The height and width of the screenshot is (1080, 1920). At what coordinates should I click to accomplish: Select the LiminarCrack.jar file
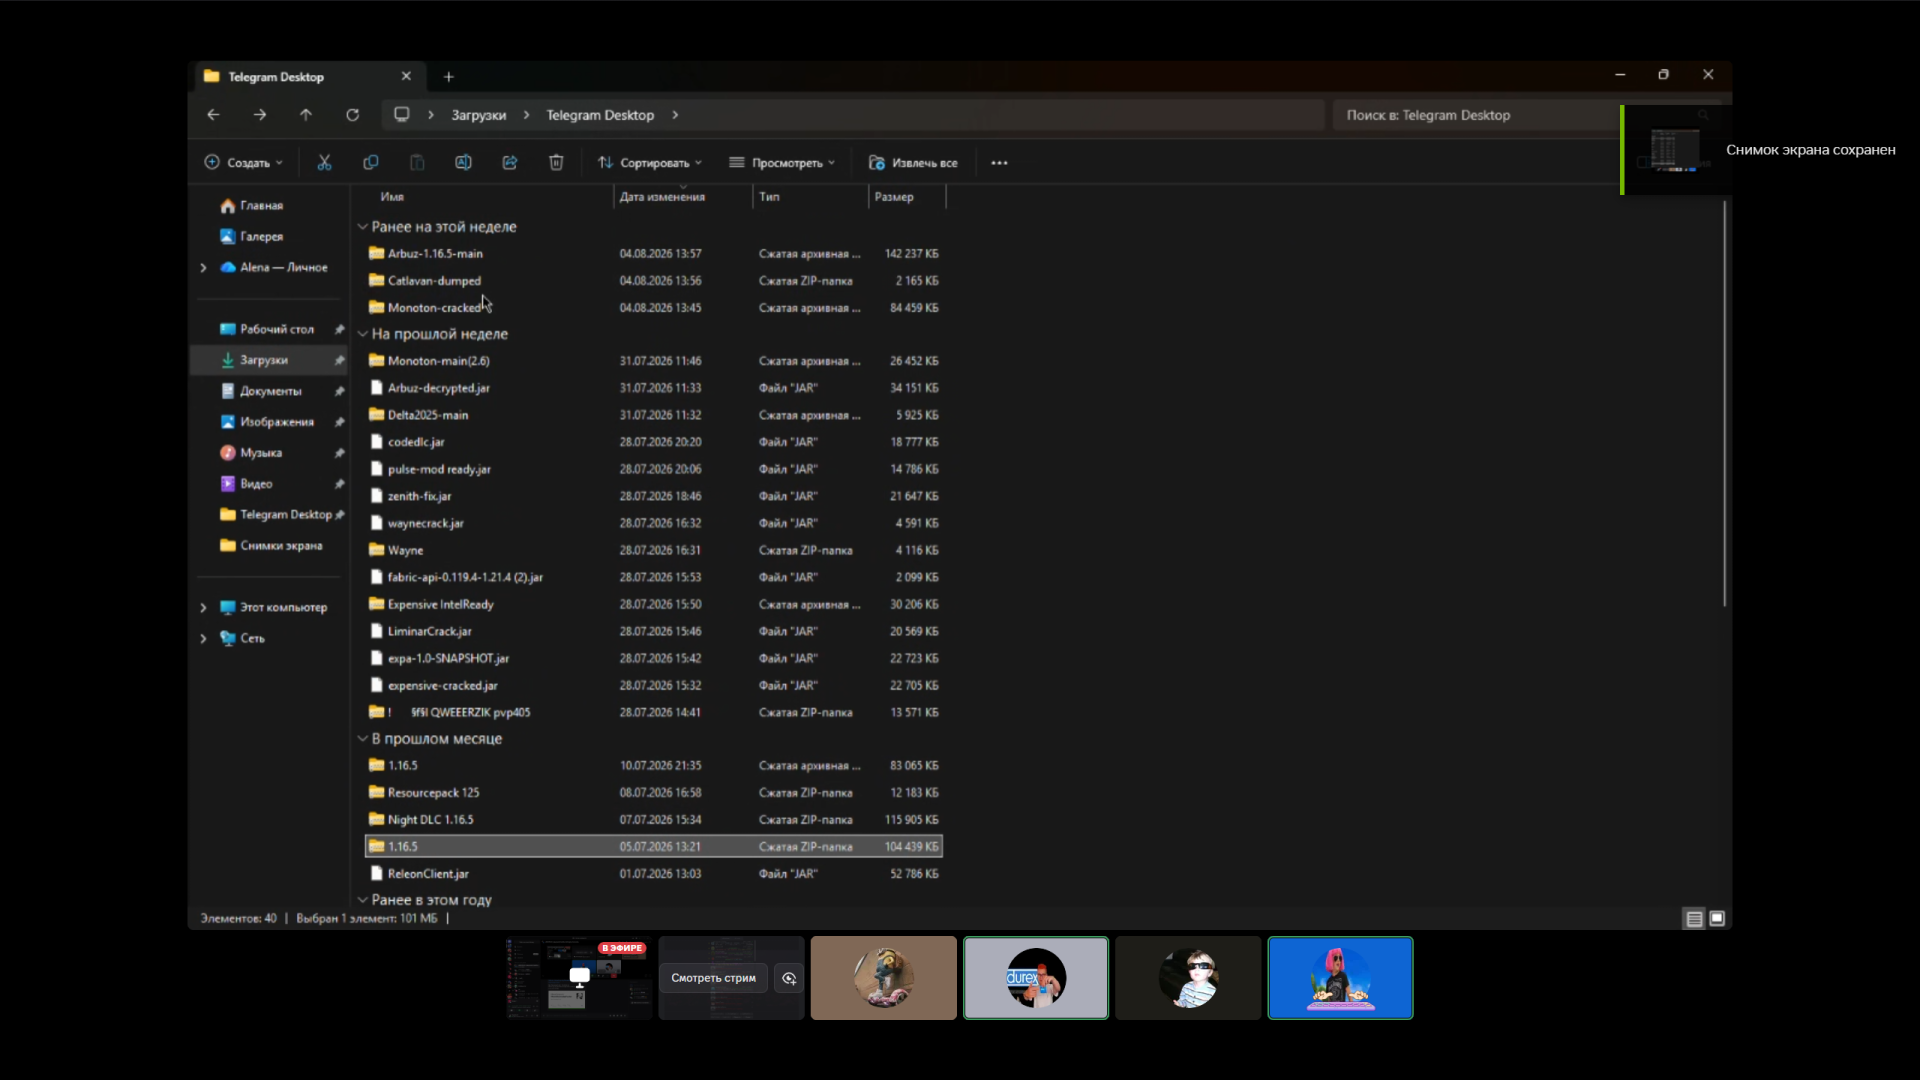pyautogui.click(x=654, y=631)
